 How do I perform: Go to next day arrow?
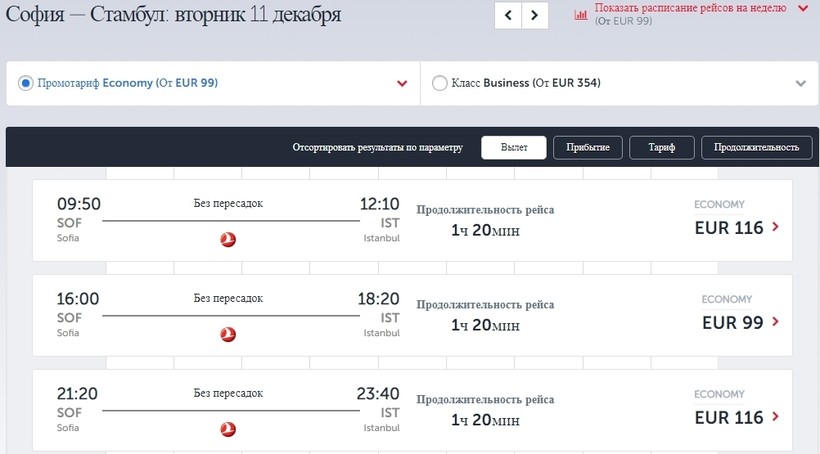pos(536,15)
